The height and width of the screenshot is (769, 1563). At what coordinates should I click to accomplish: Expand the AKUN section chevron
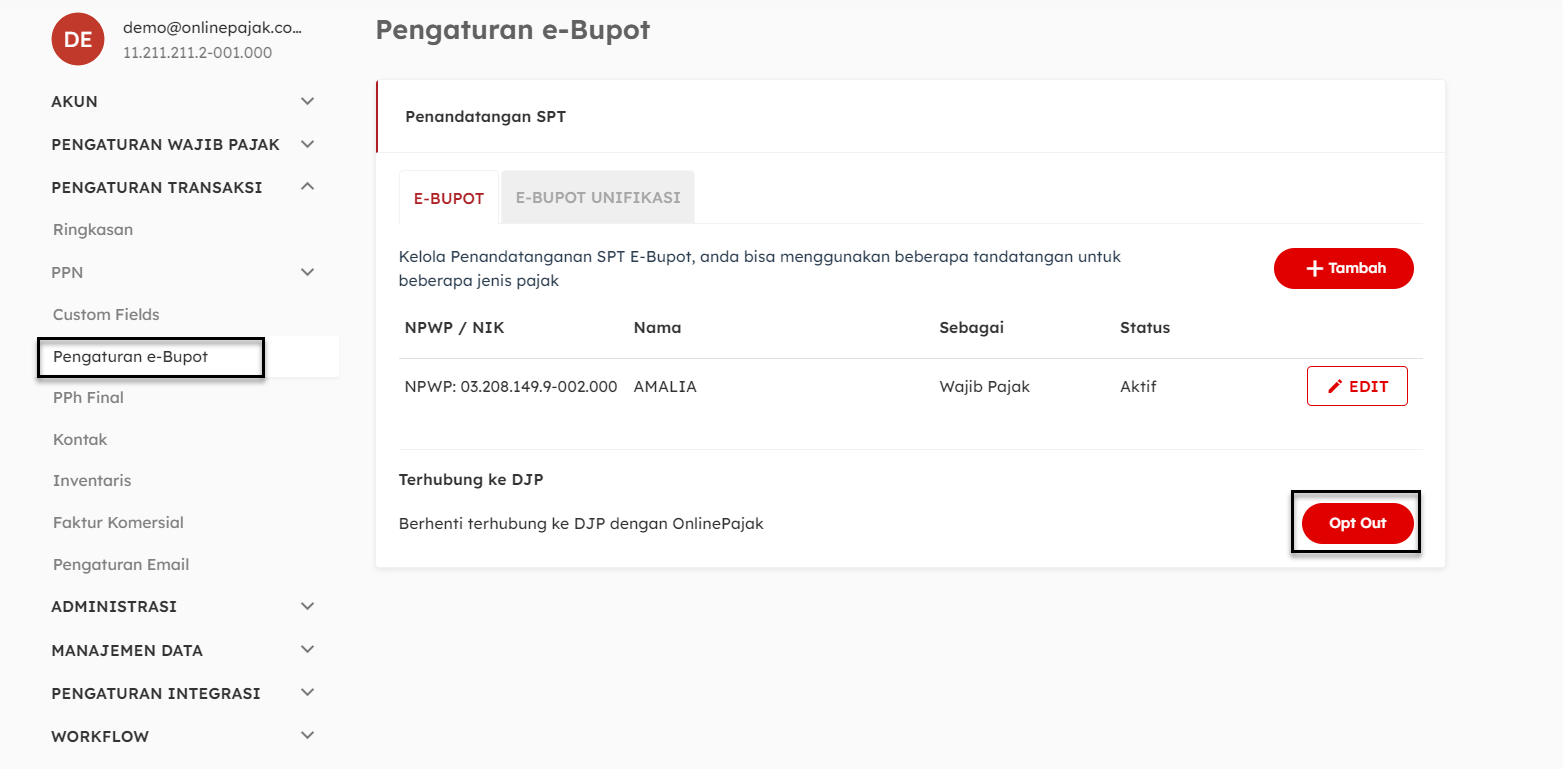[308, 101]
